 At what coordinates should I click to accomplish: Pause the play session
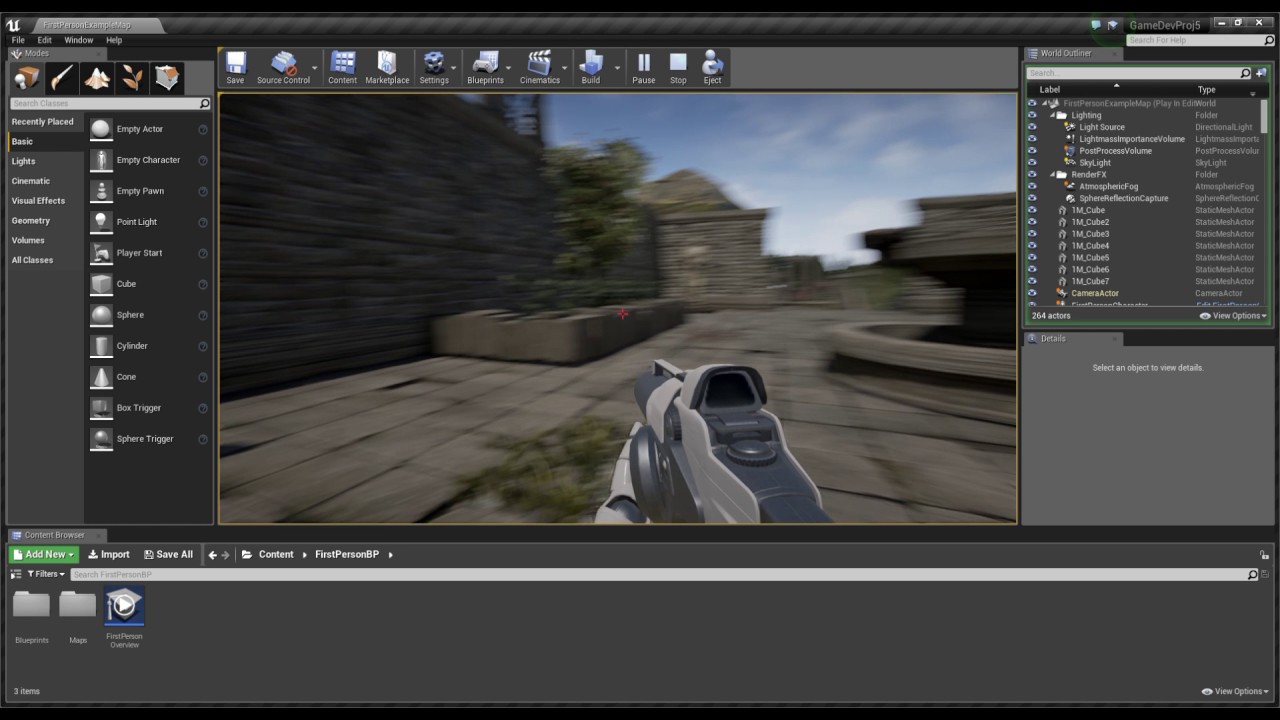[x=644, y=67]
